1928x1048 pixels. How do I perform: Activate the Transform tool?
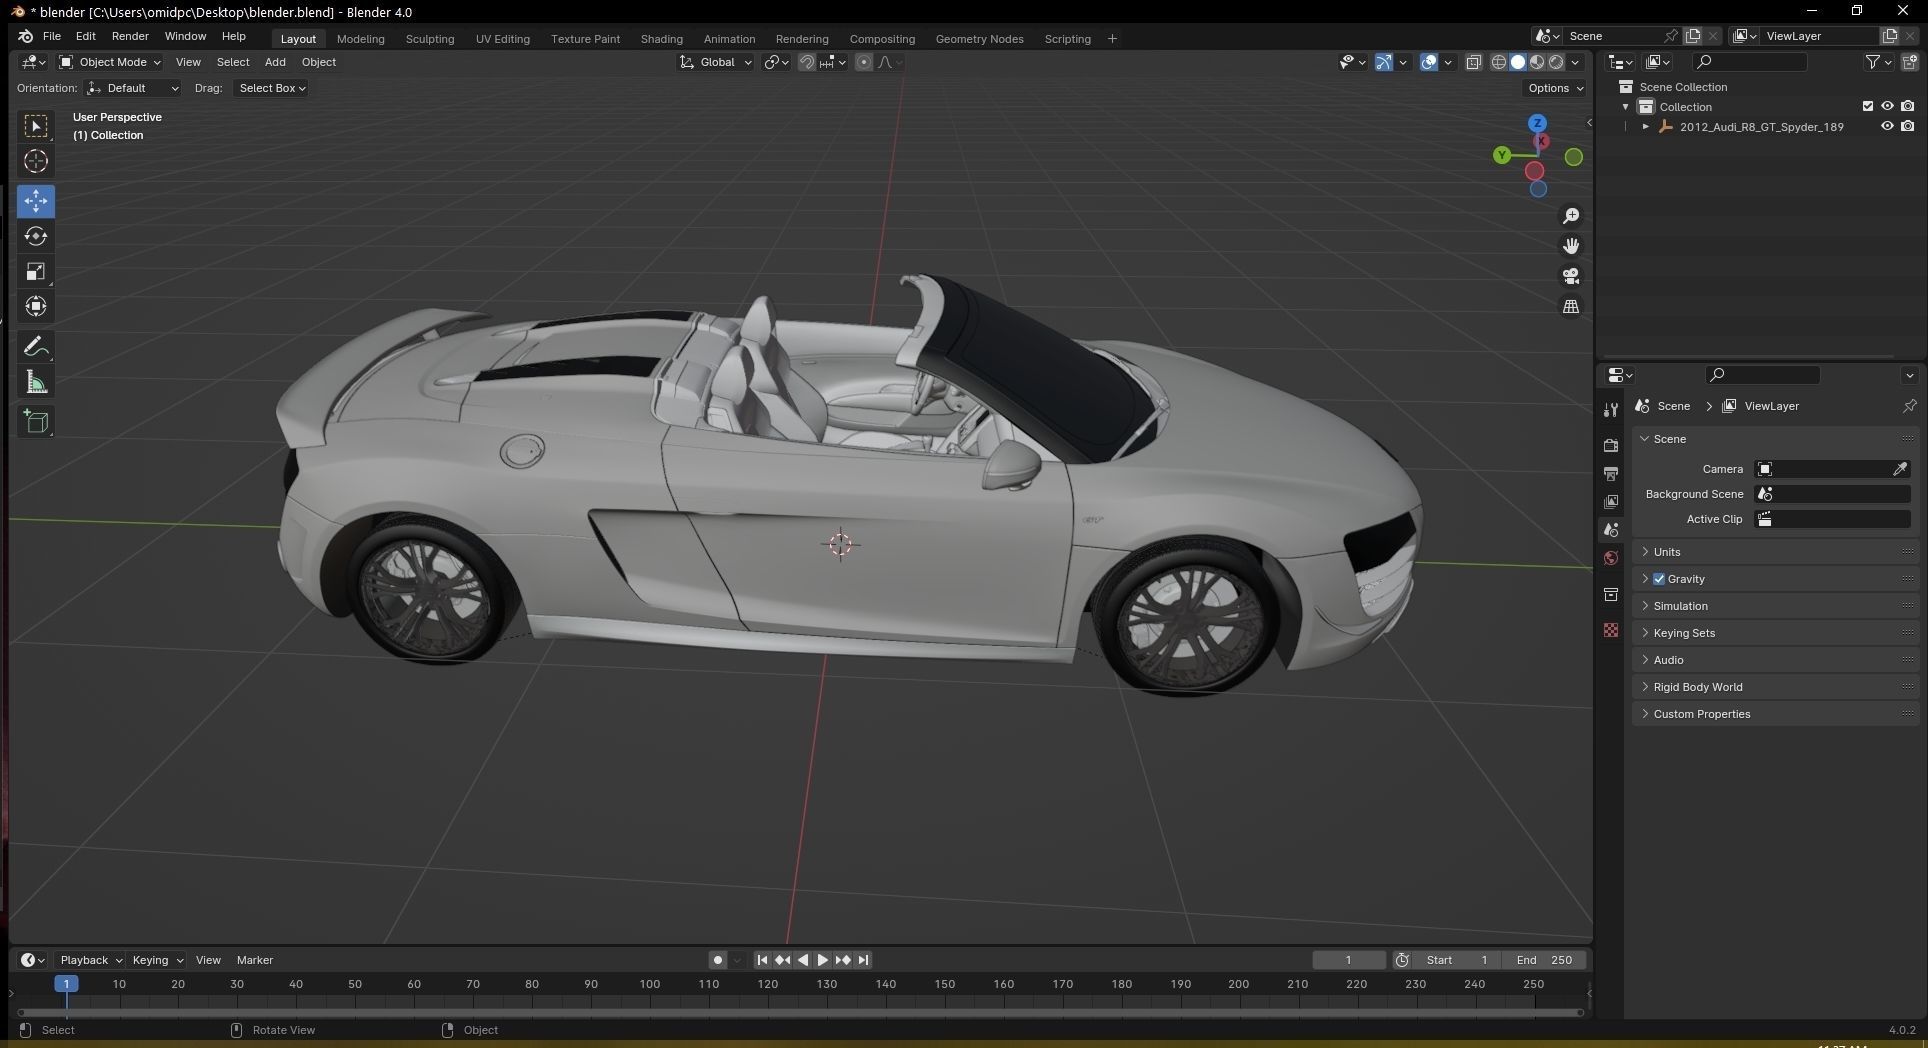pos(36,306)
